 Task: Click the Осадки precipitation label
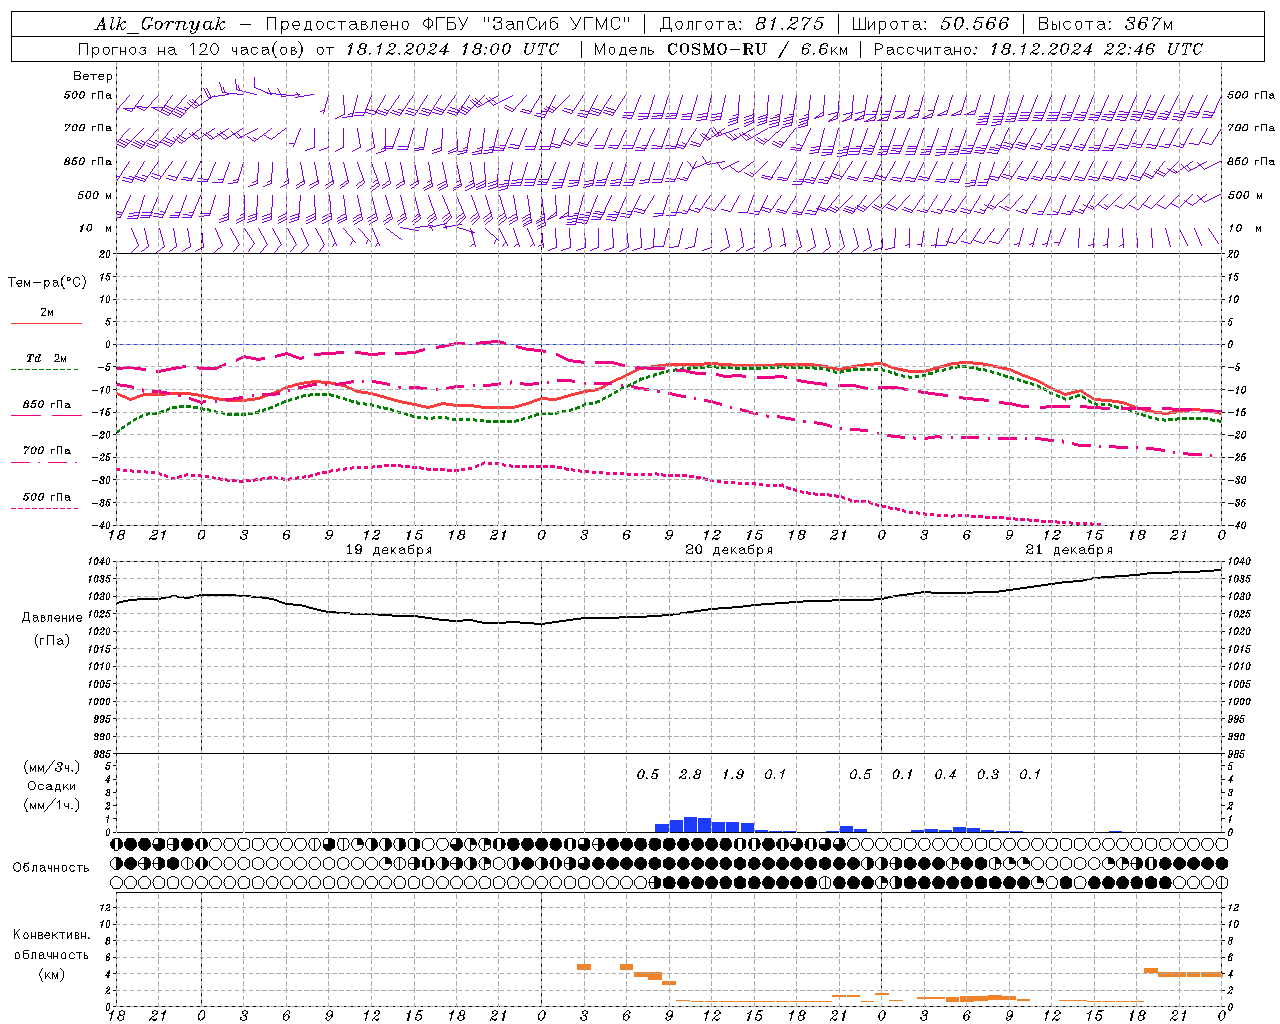pos(52,786)
